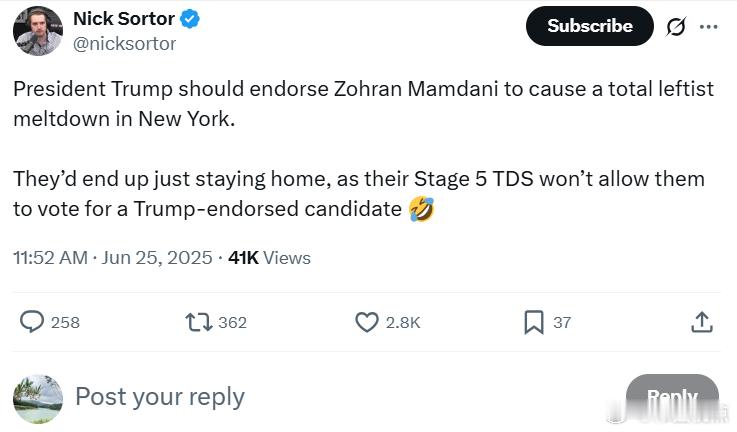The width and height of the screenshot is (737, 432).
Task: Bookmark this post
Action: coord(534,322)
